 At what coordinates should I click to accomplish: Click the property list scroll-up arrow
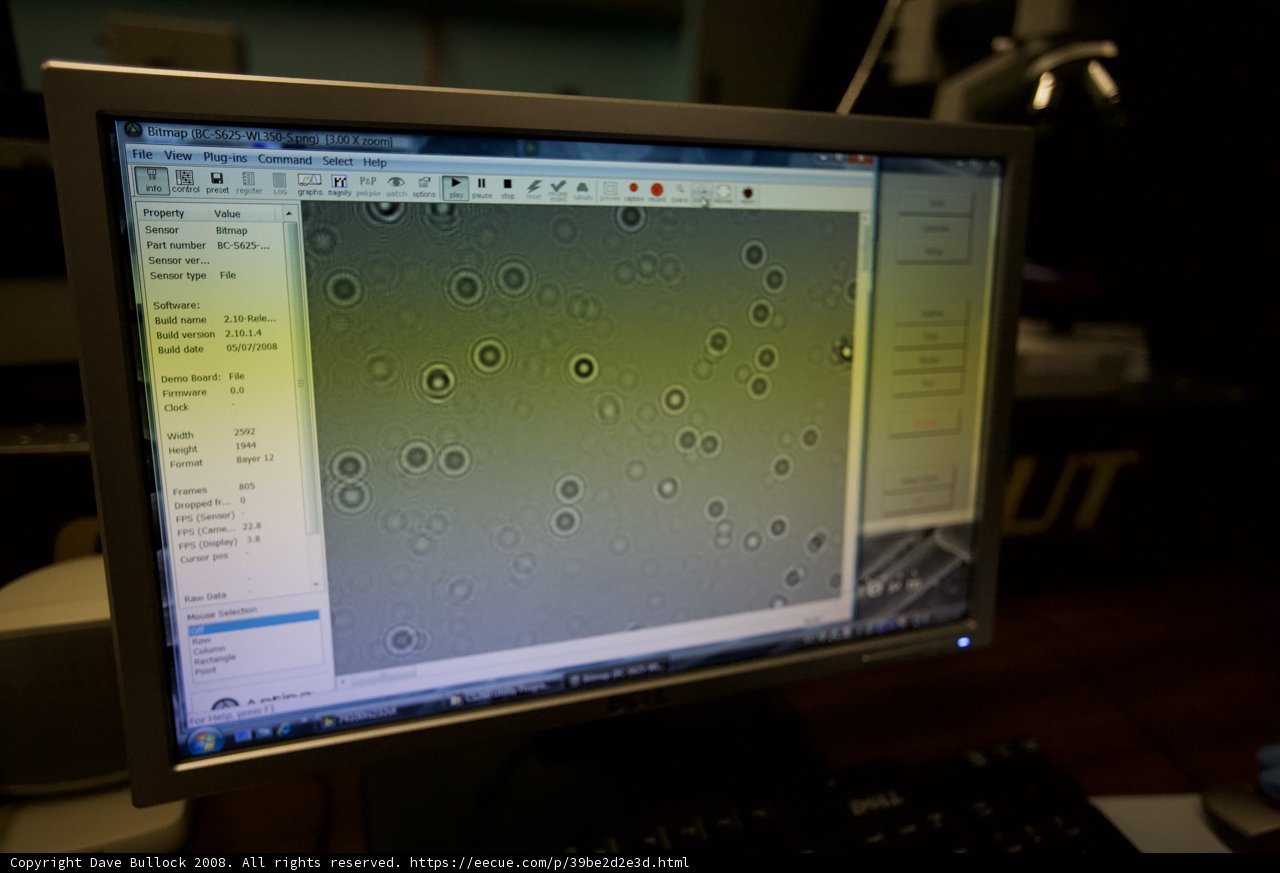tap(289, 214)
